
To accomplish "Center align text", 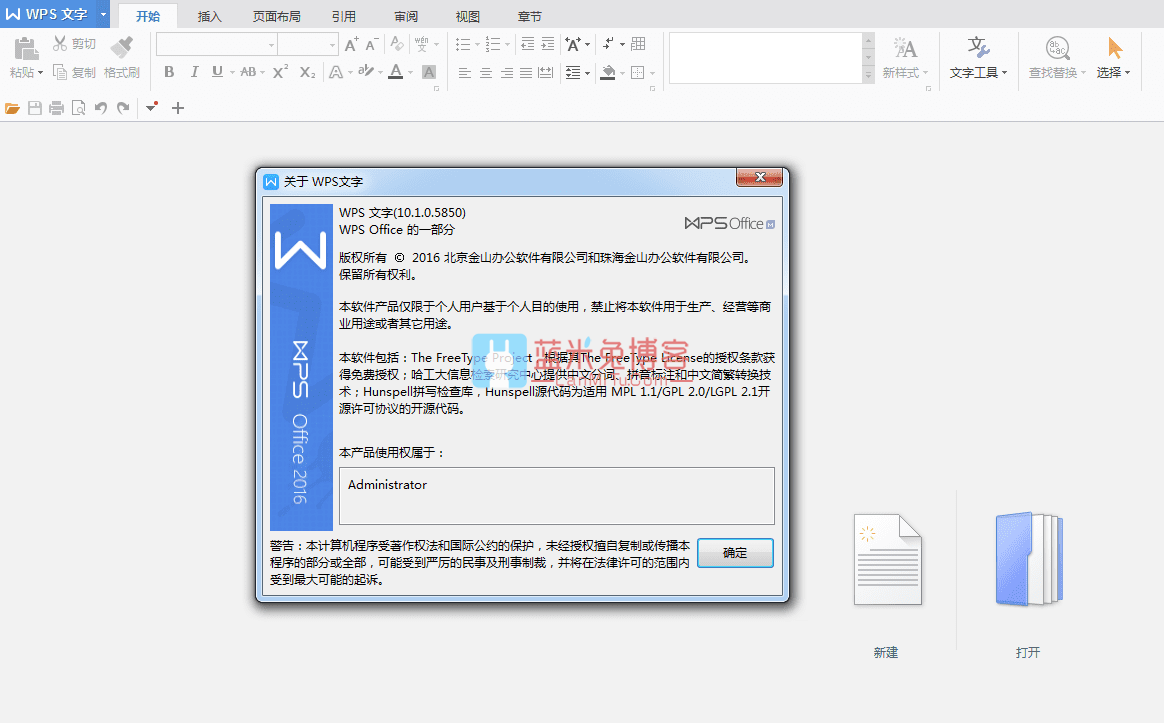I will click(x=485, y=72).
